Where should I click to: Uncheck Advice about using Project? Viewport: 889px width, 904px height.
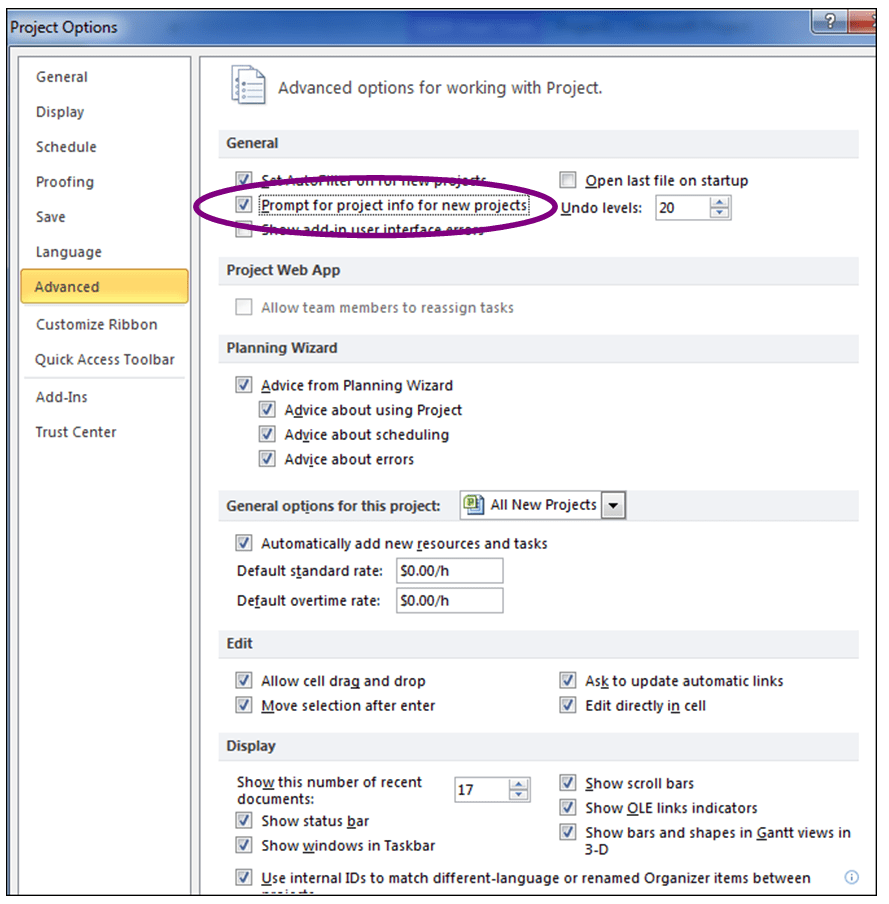point(267,409)
